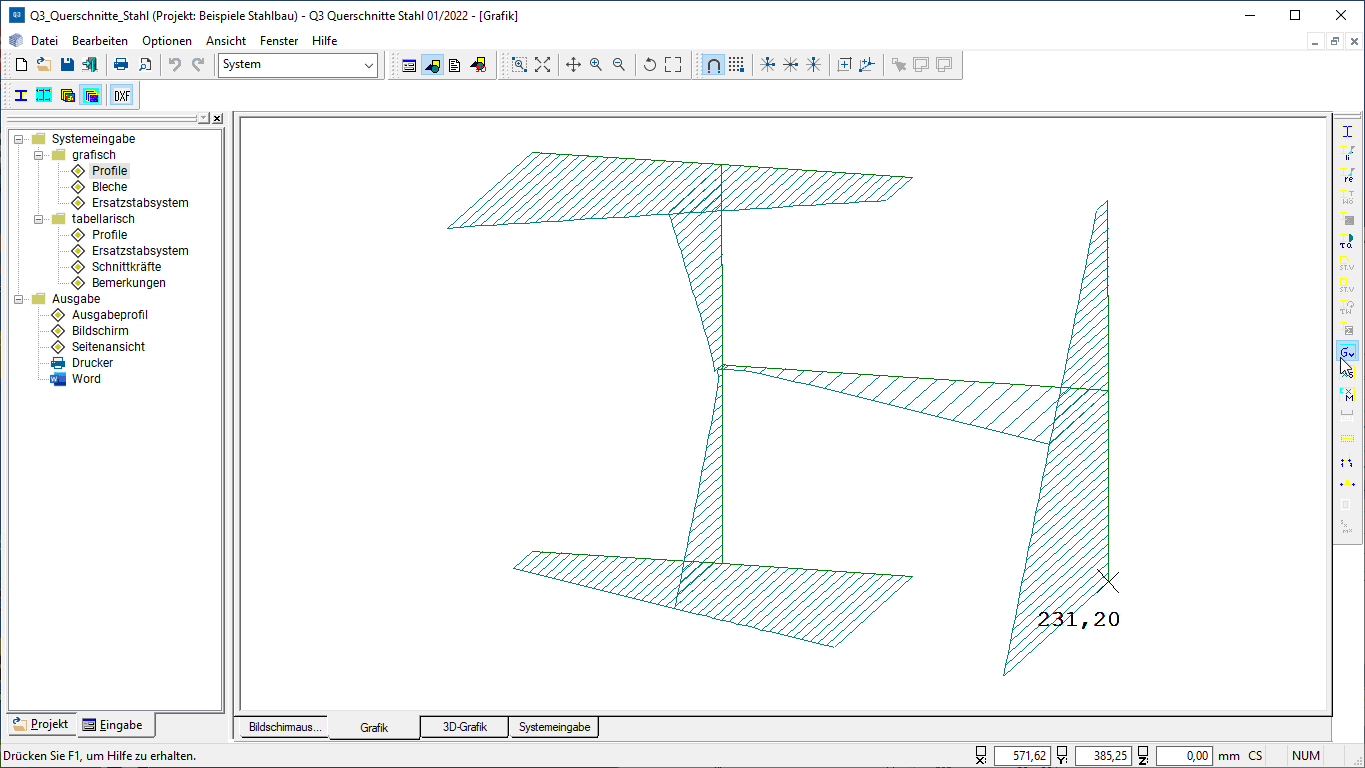
Task: Collapse the tabellarisch folder node
Action: click(39, 219)
